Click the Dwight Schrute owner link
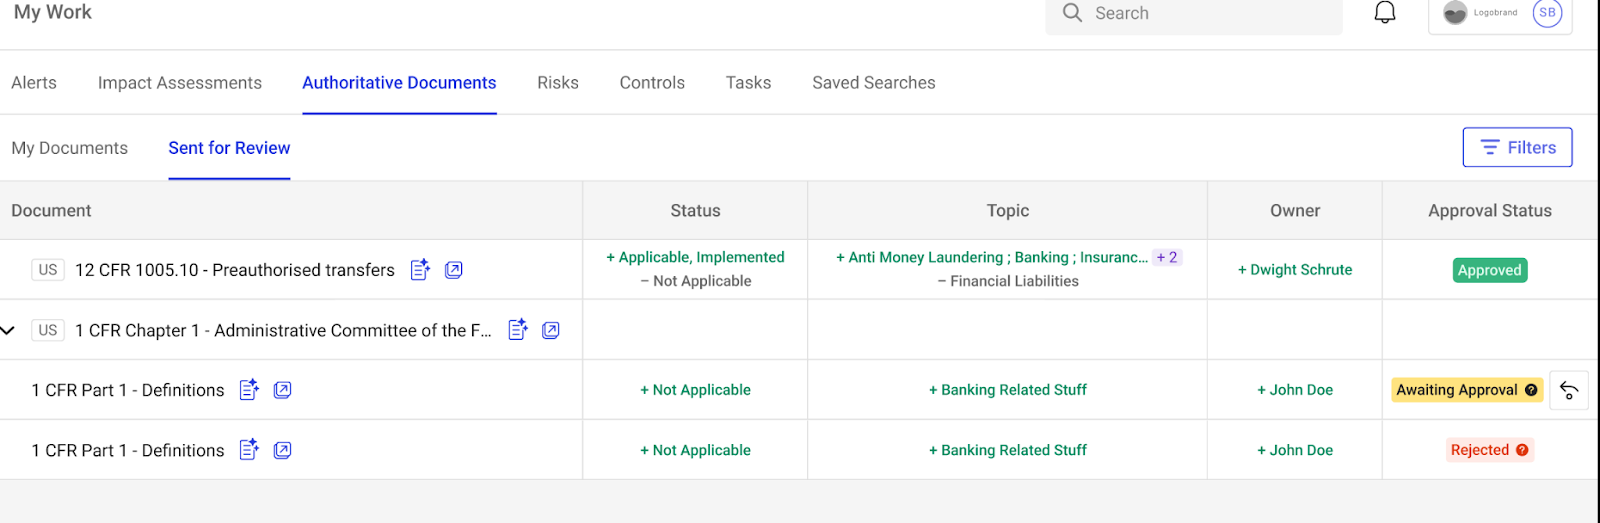Screen dimensions: 1600x523 click(x=1295, y=270)
